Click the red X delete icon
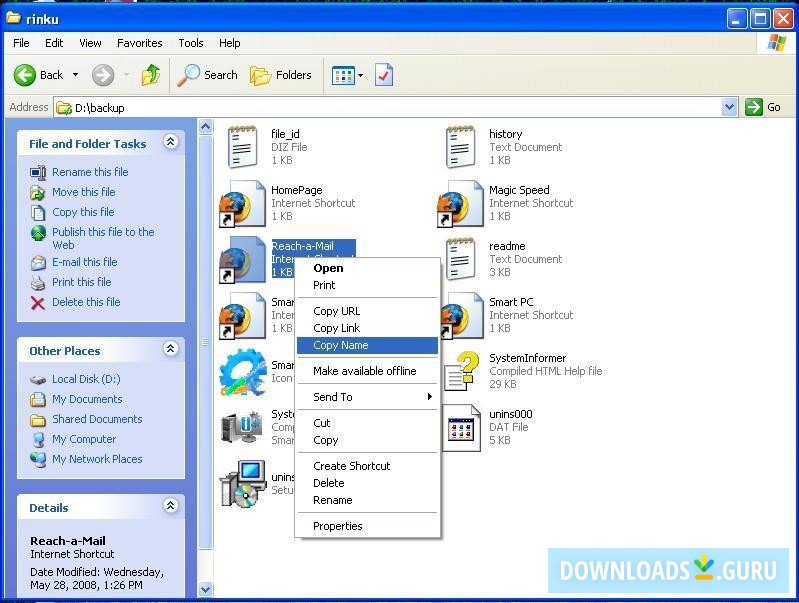The image size is (799, 603). click(x=38, y=303)
